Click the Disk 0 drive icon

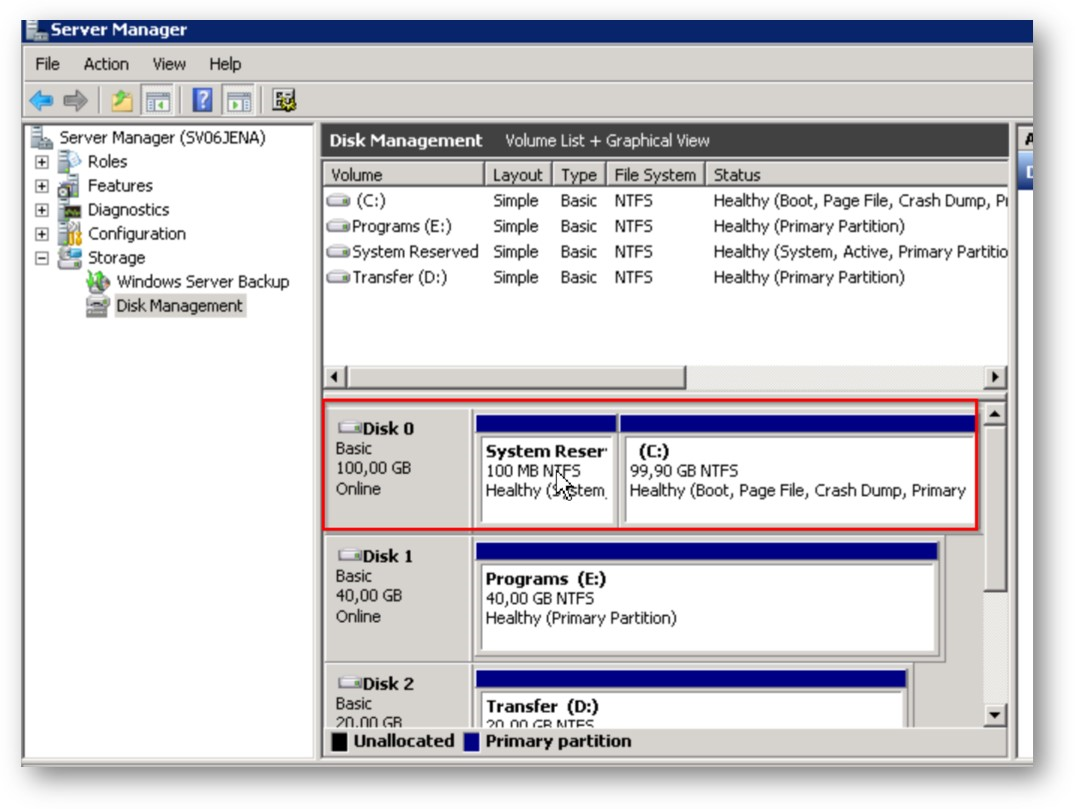(349, 428)
